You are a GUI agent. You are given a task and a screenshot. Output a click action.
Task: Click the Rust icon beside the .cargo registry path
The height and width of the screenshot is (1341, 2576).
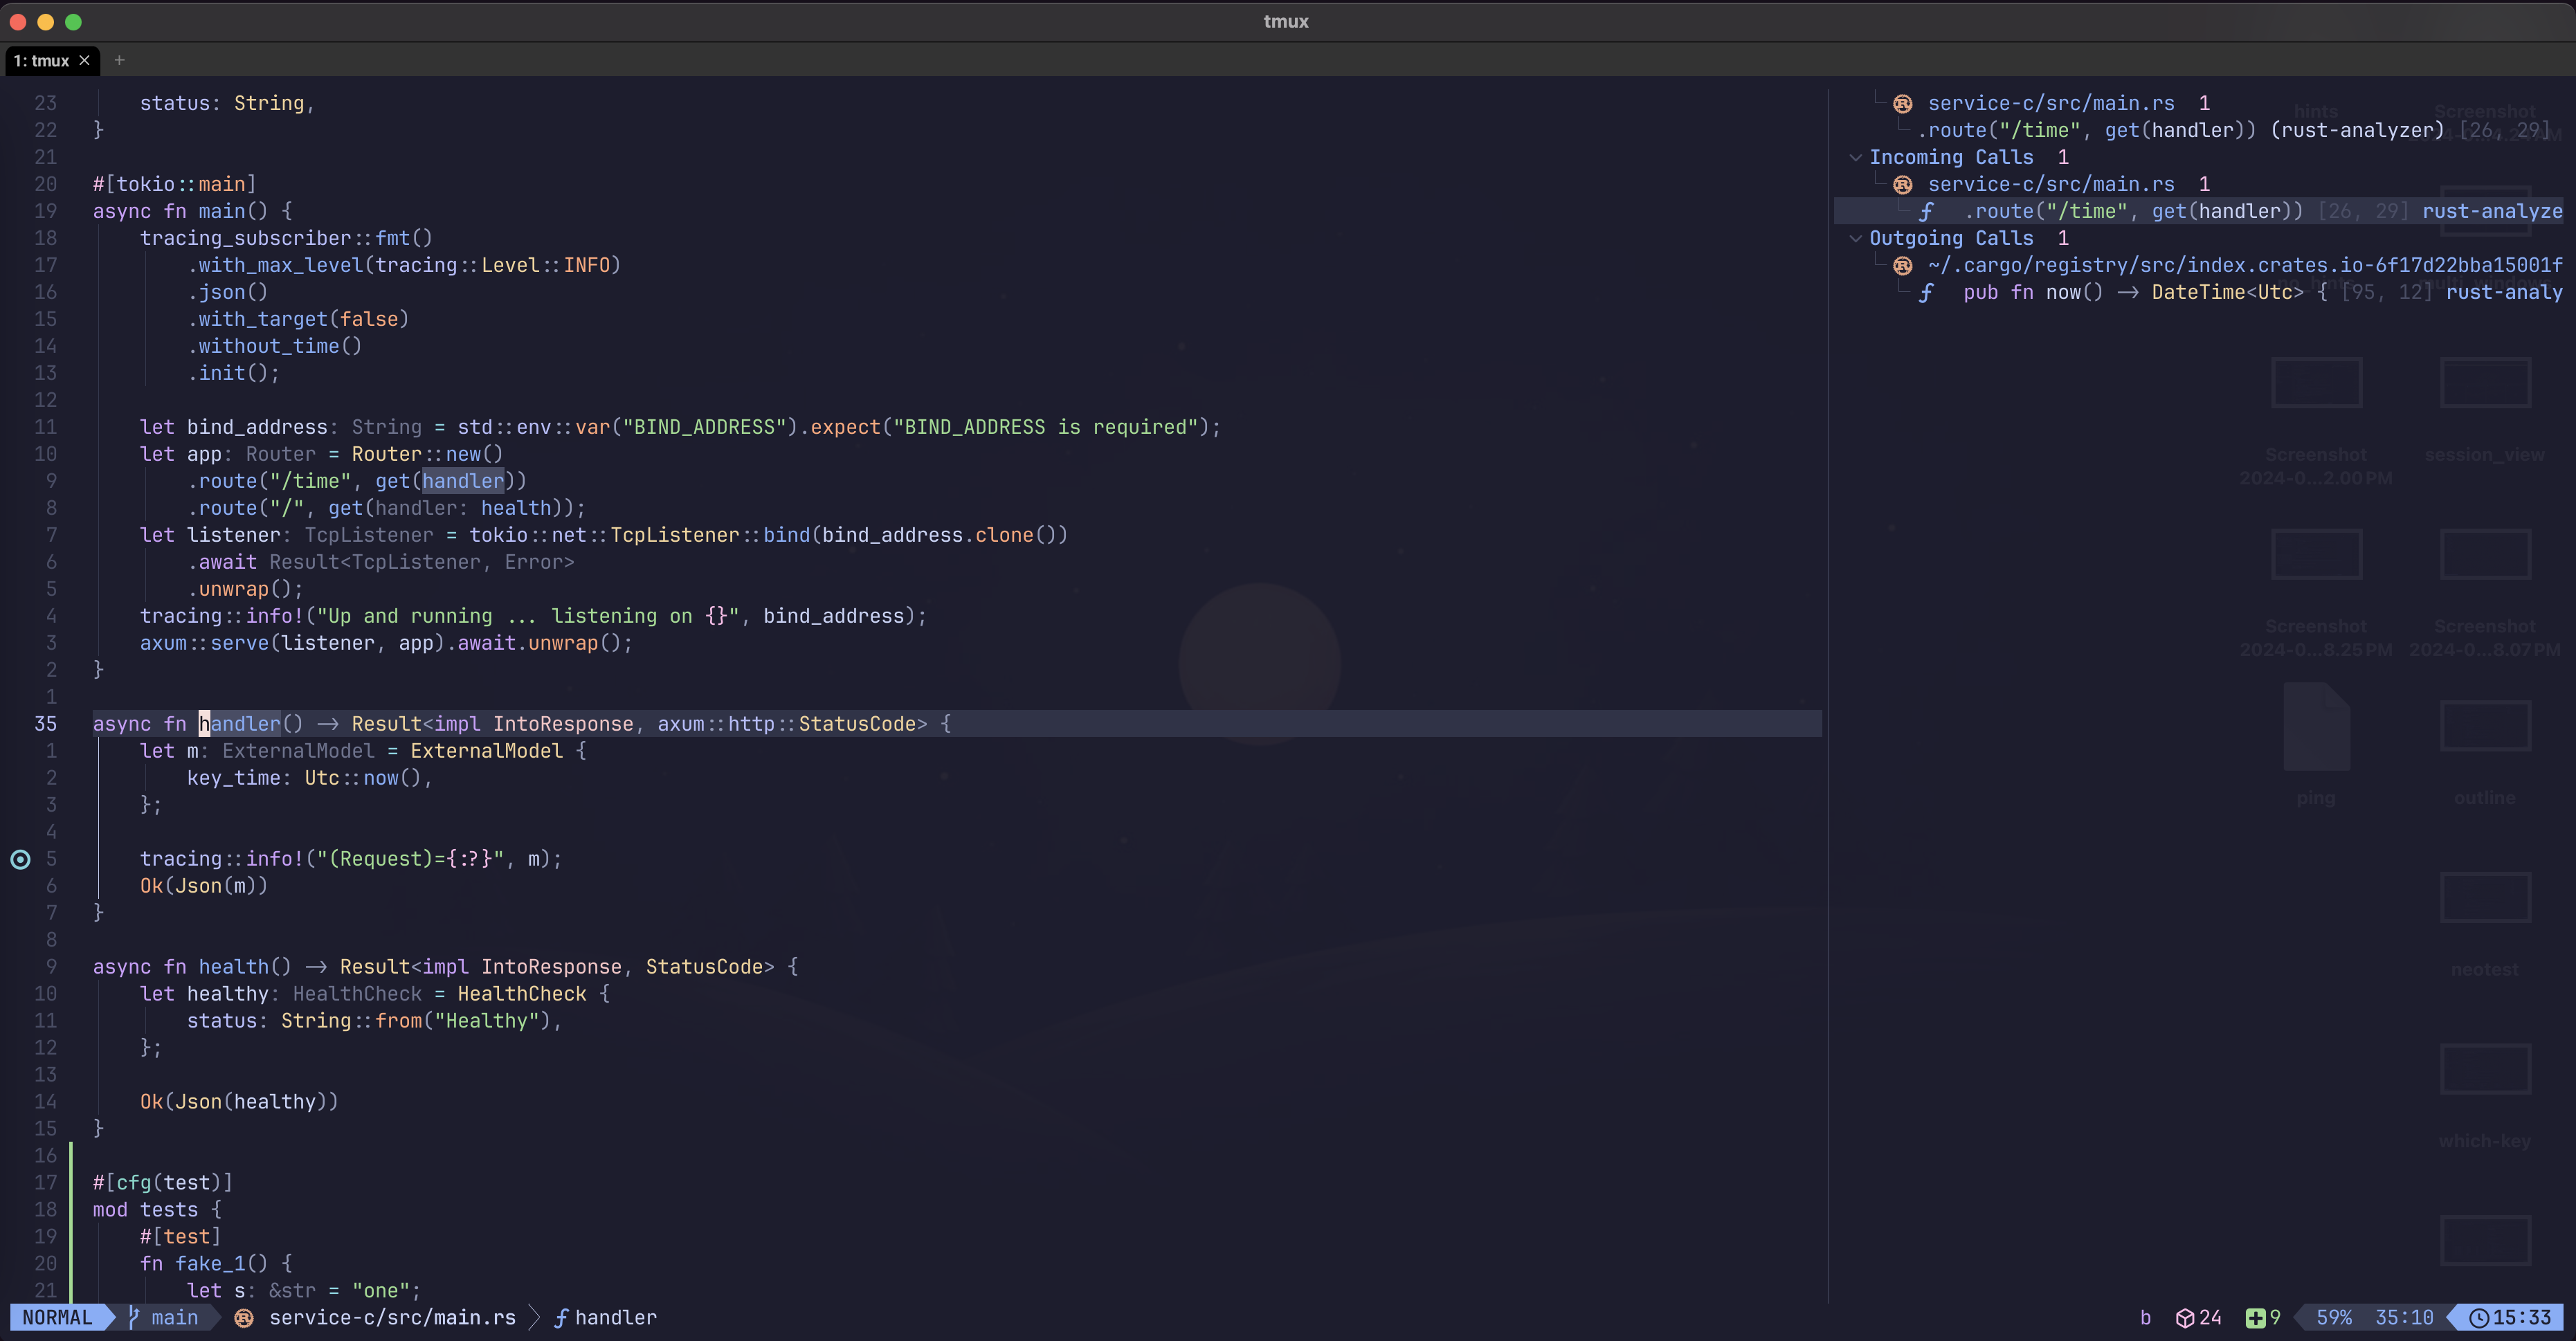click(1902, 265)
